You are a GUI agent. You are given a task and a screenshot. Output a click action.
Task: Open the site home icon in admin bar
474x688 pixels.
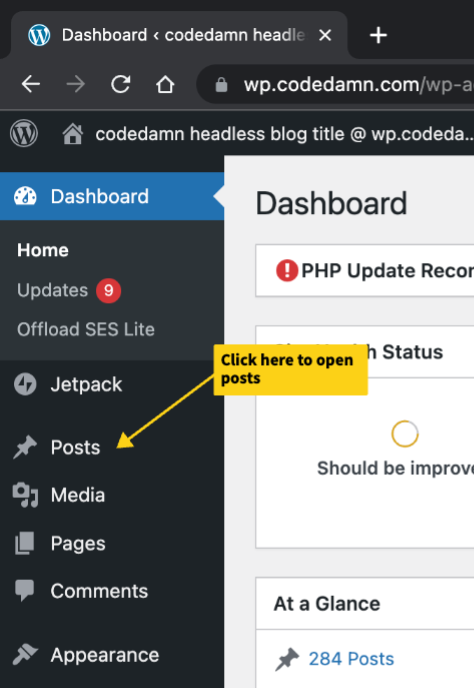(72, 134)
